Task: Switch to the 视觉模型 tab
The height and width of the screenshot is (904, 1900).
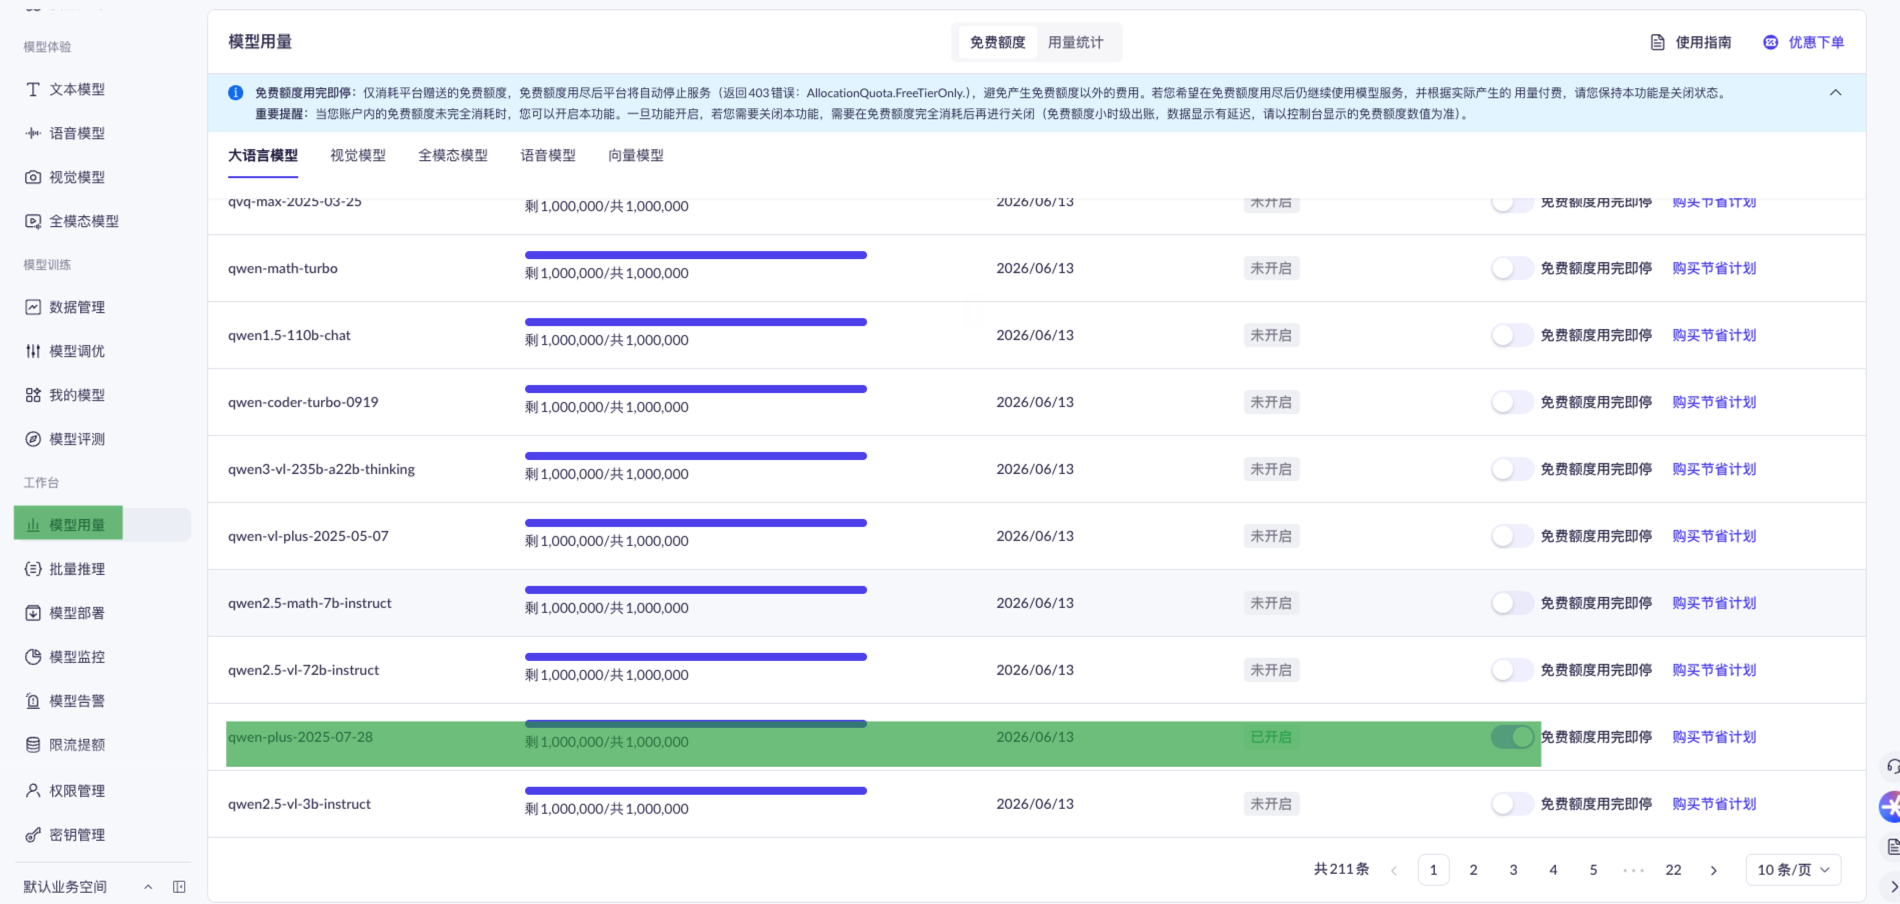Action: [x=357, y=155]
